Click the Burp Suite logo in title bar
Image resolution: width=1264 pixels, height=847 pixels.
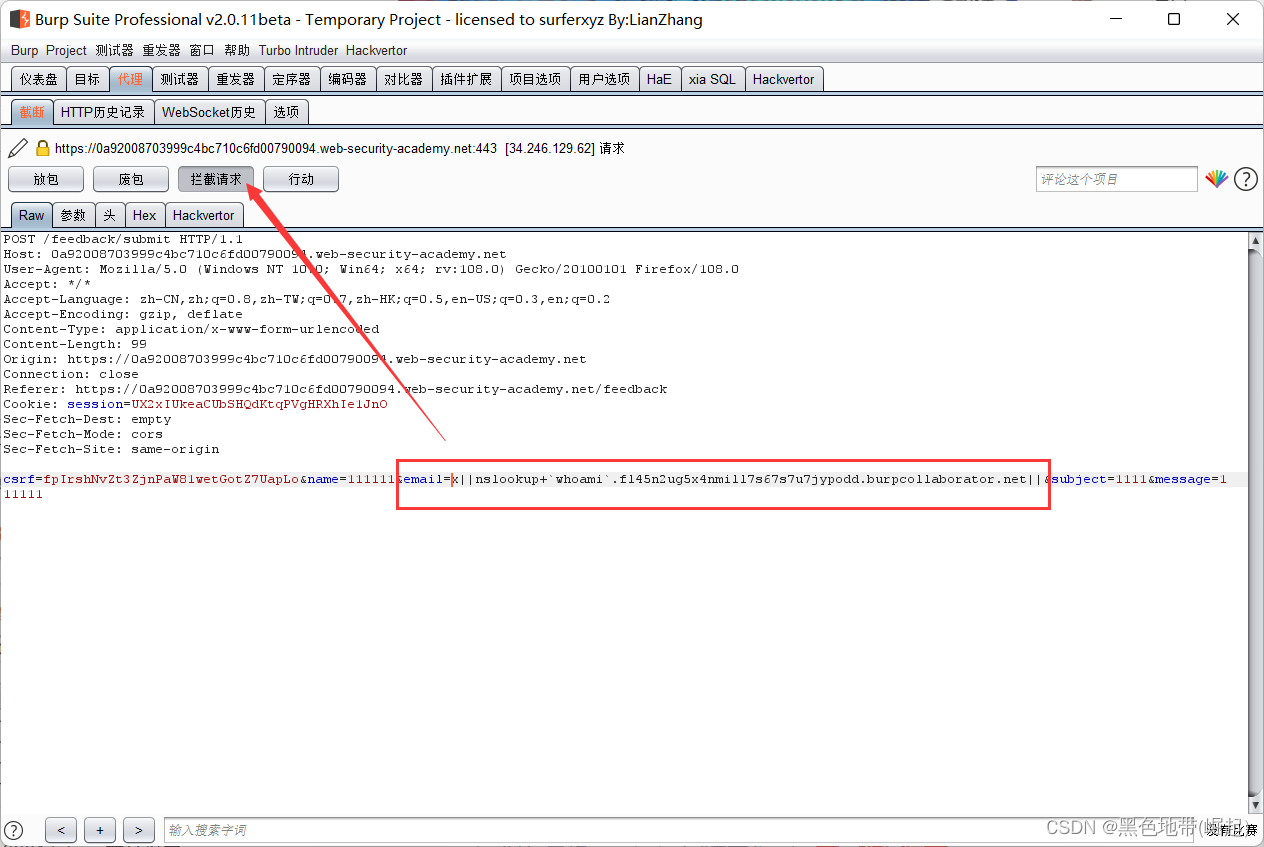[19, 19]
